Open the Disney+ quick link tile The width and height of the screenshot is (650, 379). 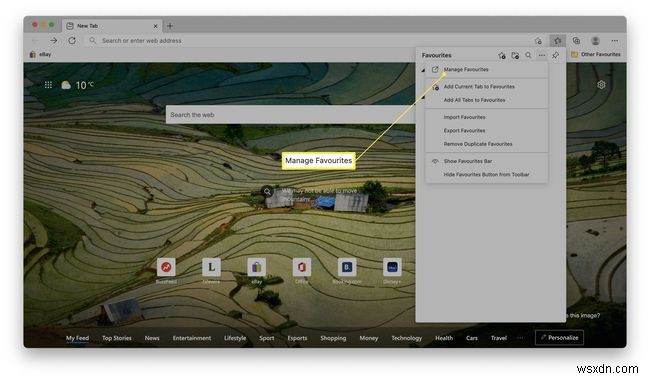tap(392, 267)
